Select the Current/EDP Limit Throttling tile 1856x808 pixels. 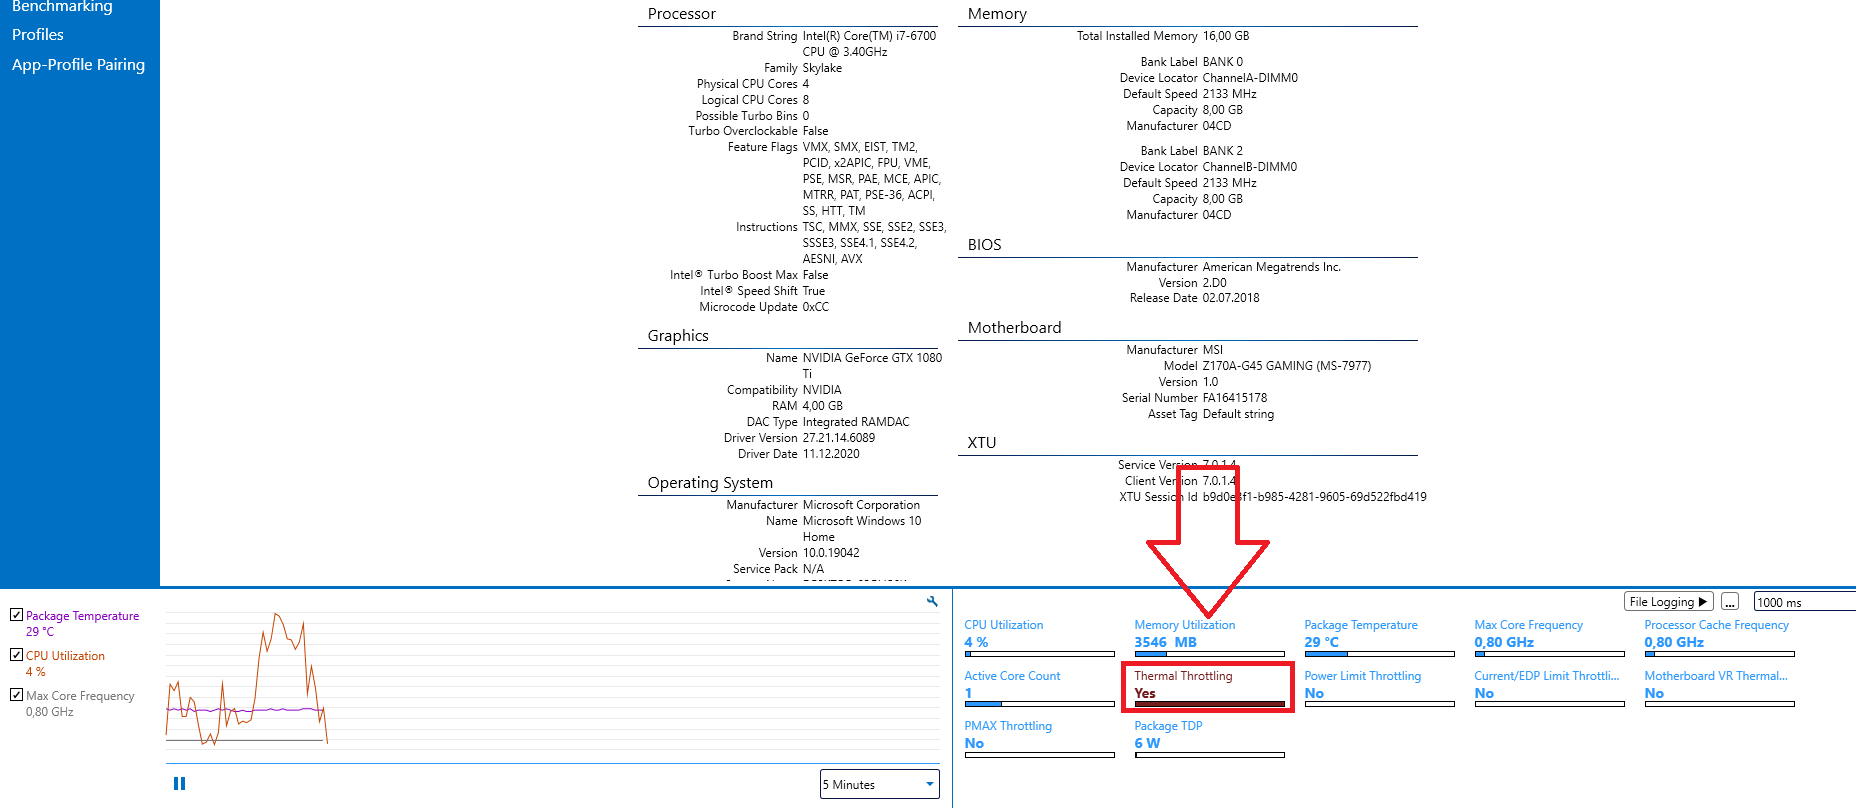click(x=1549, y=688)
